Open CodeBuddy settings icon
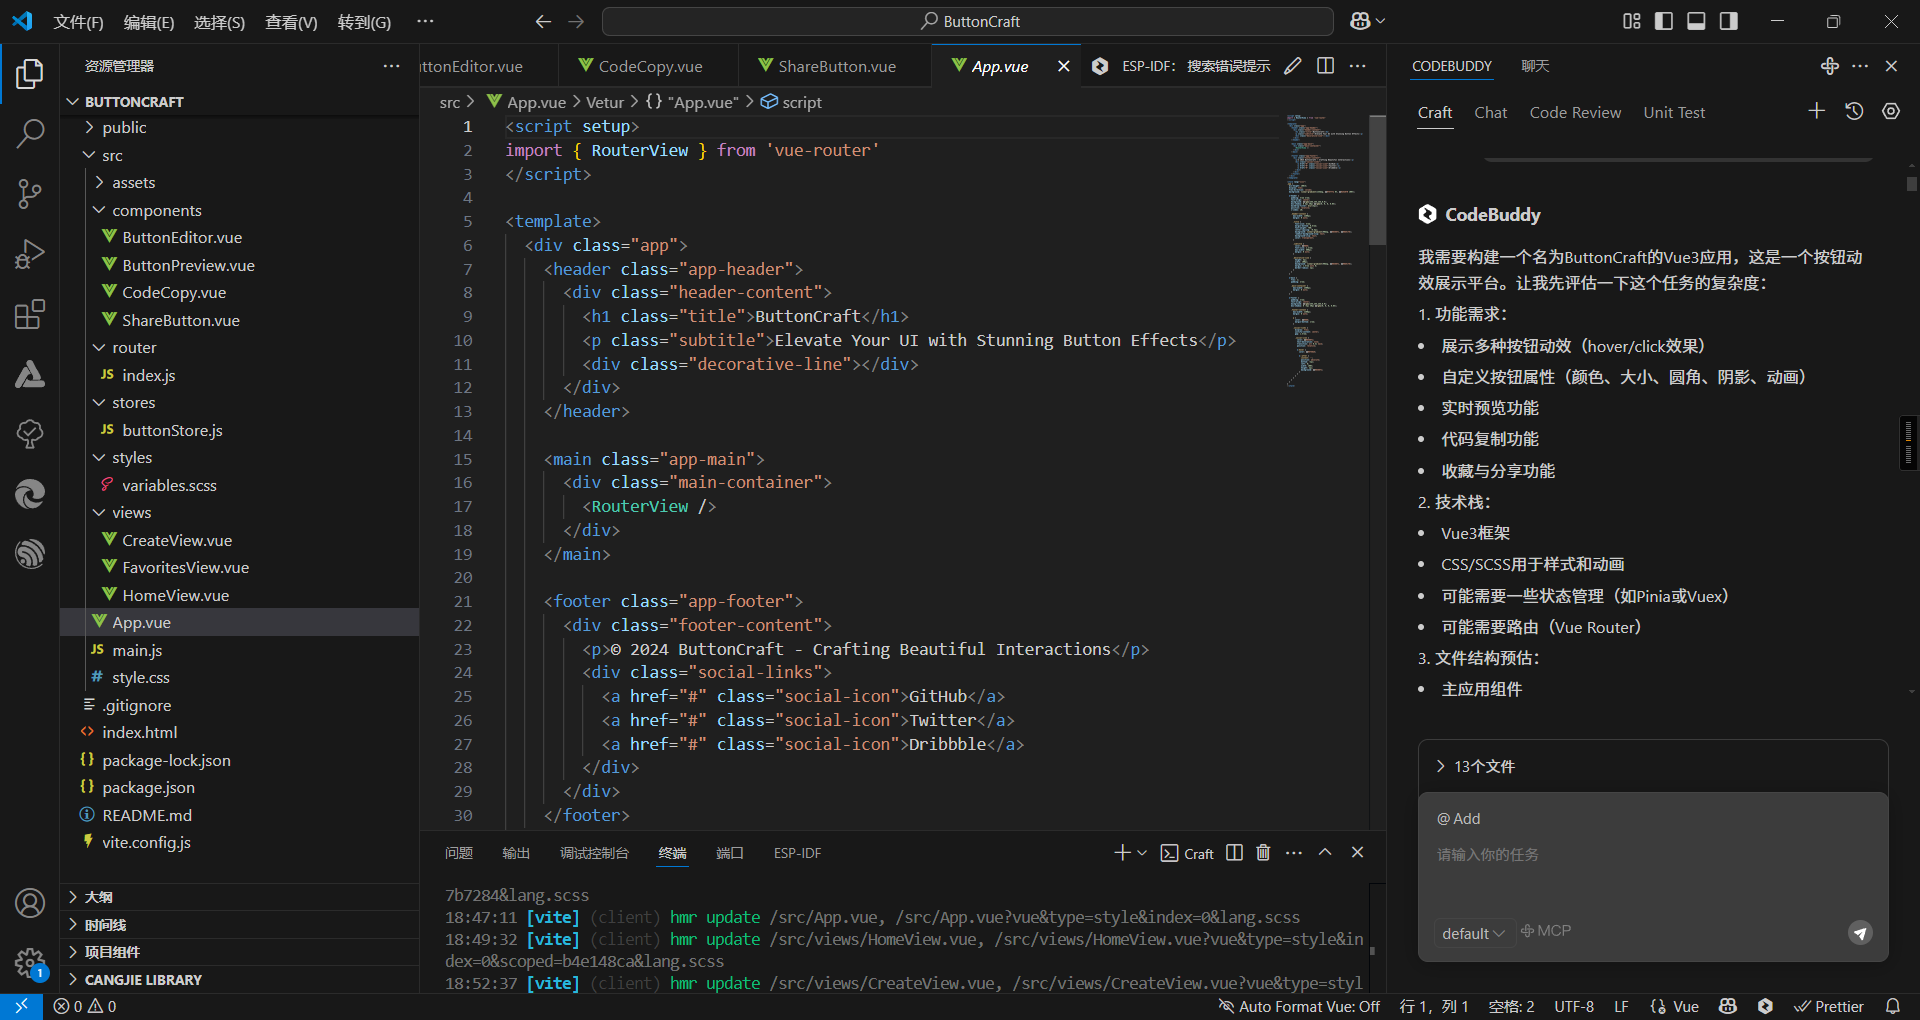The image size is (1920, 1020). pyautogui.click(x=1891, y=111)
